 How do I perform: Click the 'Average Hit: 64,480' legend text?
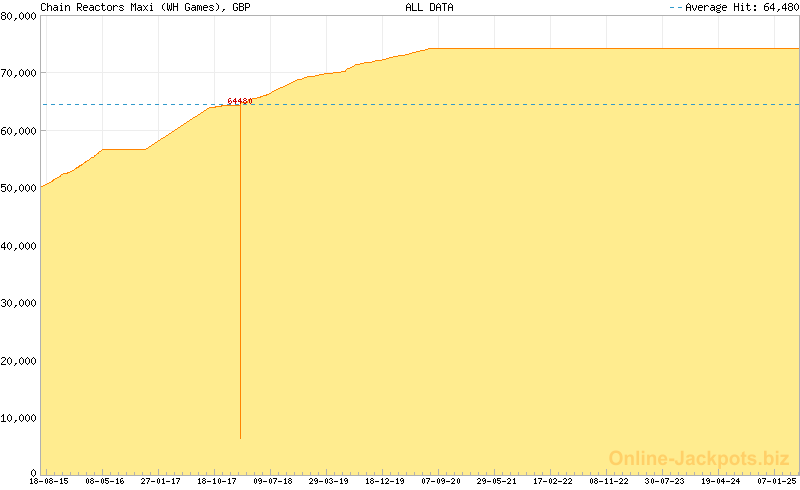pyautogui.click(x=741, y=7)
